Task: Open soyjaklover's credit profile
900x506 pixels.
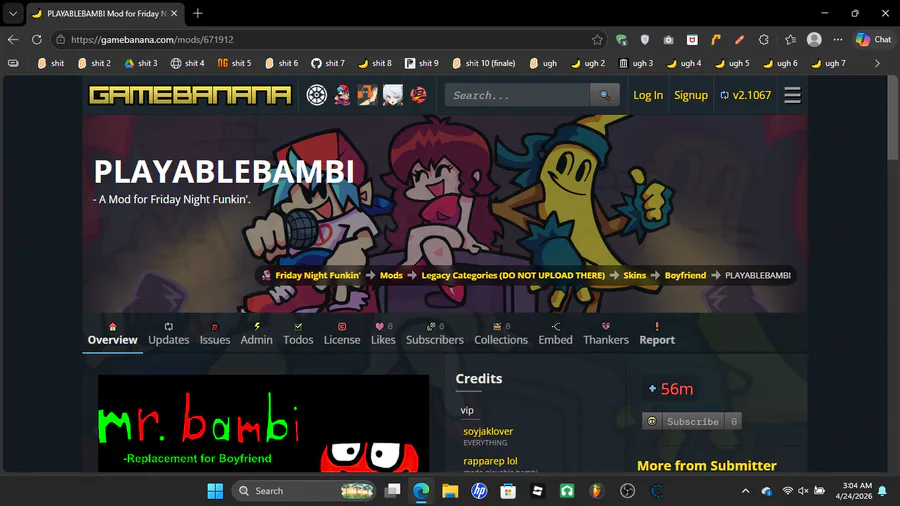Action: (x=488, y=431)
